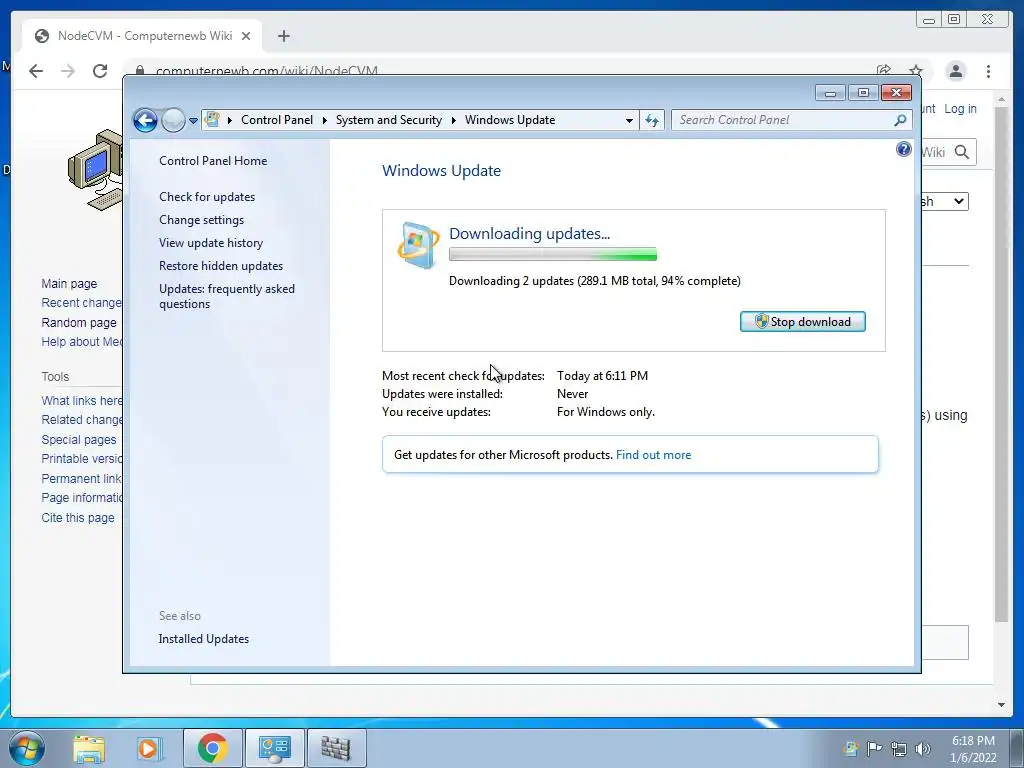Click the Back arrow in Control Panel

click(x=145, y=120)
